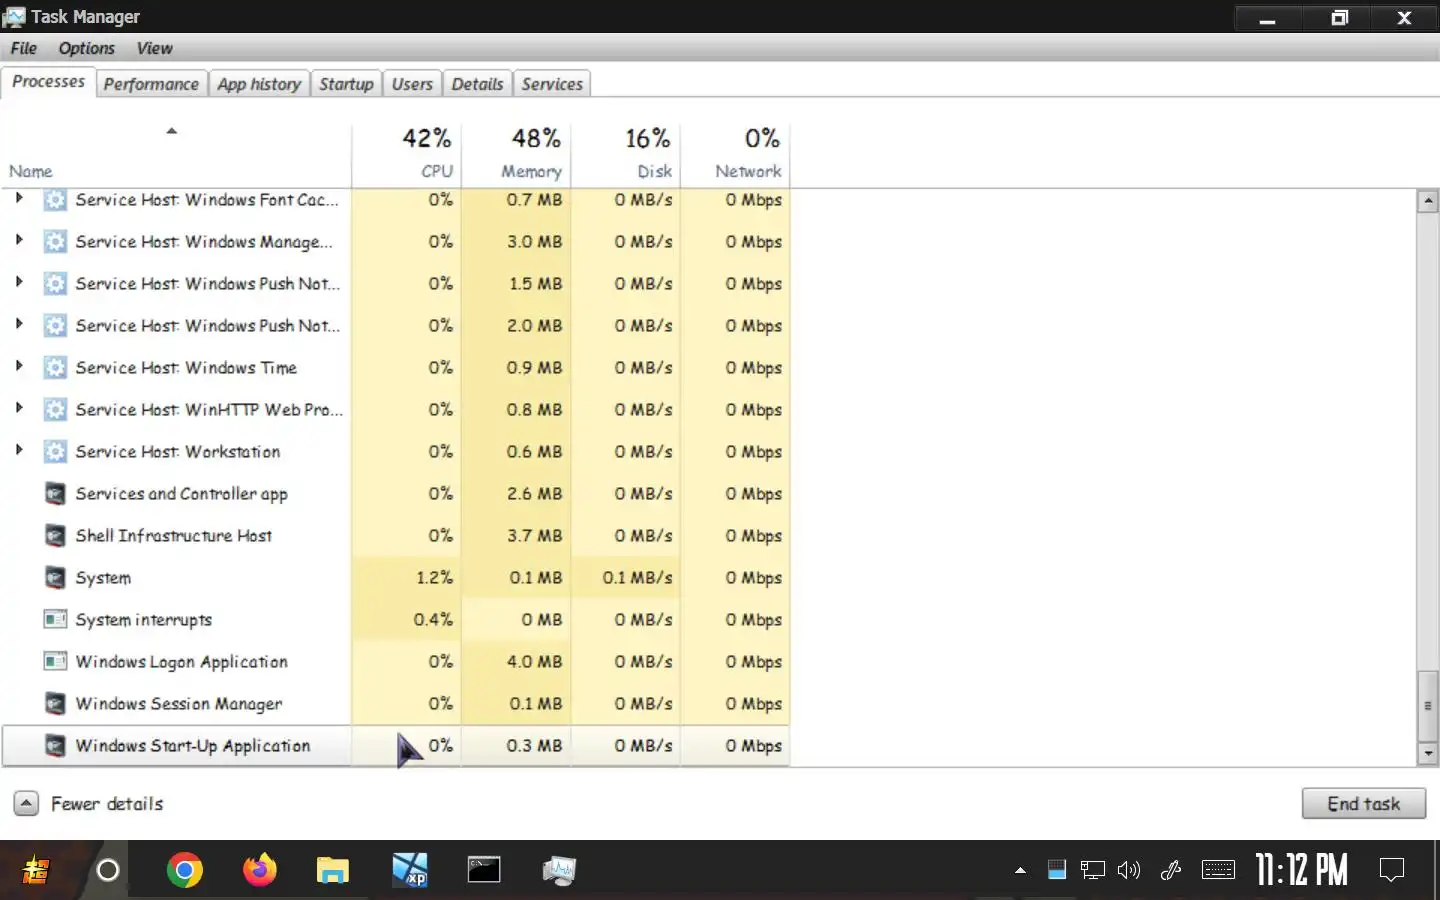Click the System interrupts icon

pyautogui.click(x=56, y=620)
